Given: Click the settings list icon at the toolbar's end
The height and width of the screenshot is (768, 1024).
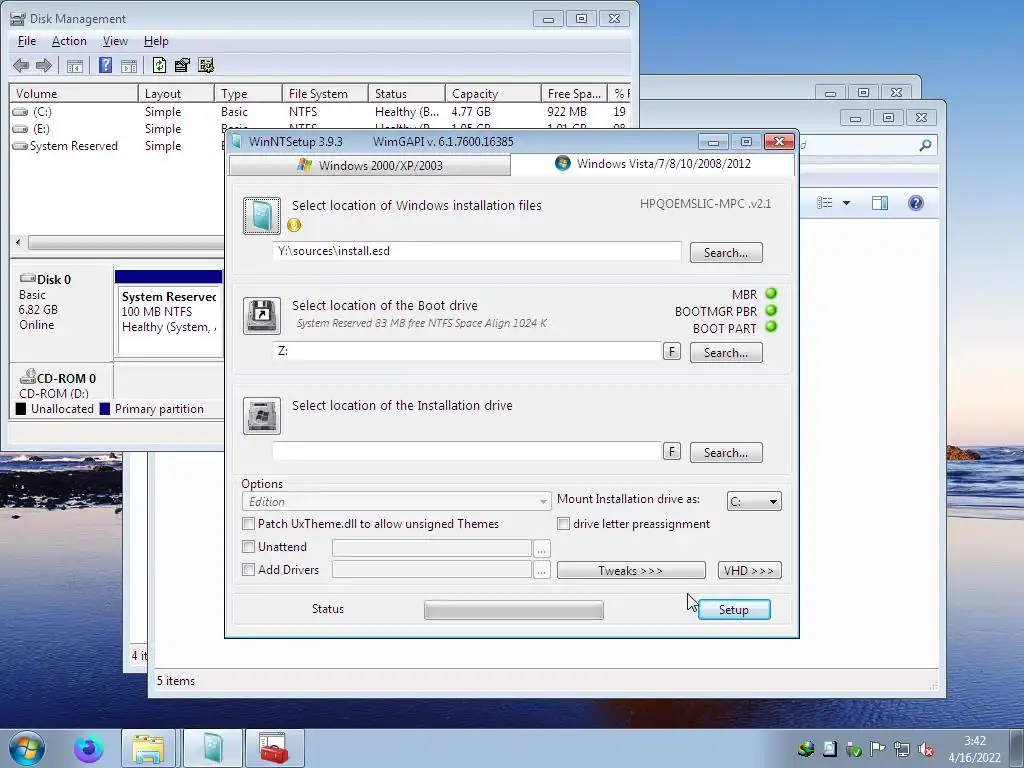Looking at the screenshot, I should point(206,65).
